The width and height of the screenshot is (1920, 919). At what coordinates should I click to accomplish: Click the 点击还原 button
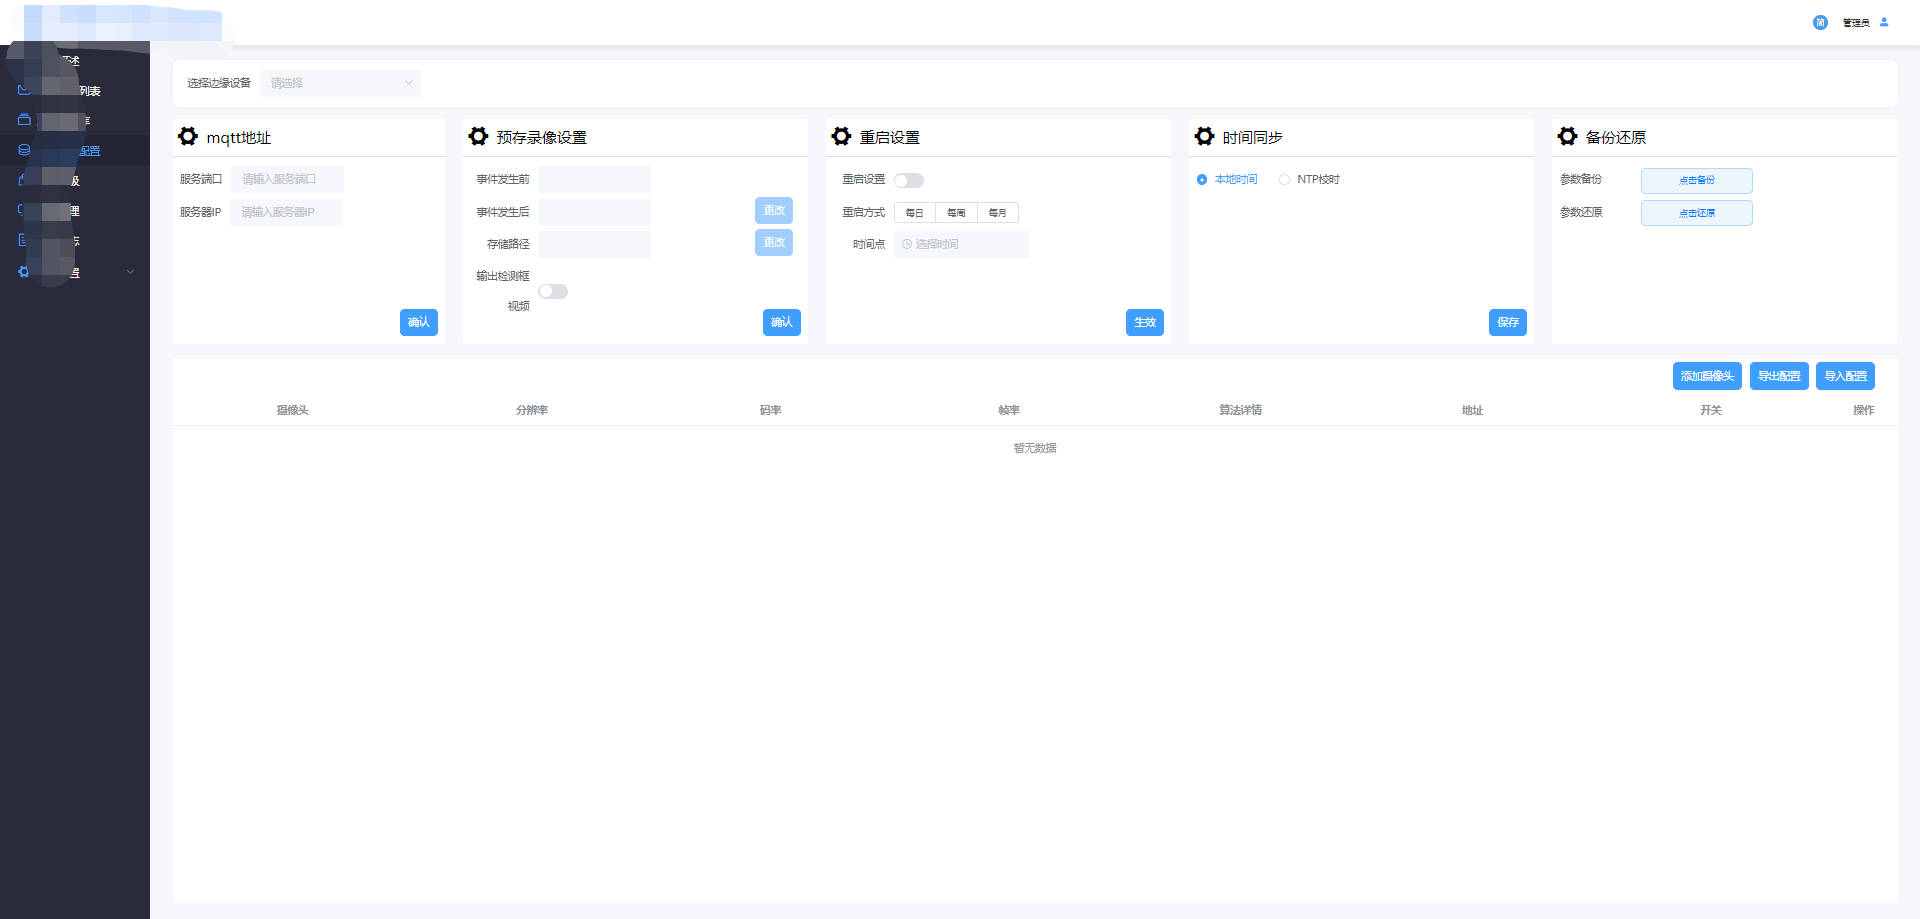coord(1697,213)
